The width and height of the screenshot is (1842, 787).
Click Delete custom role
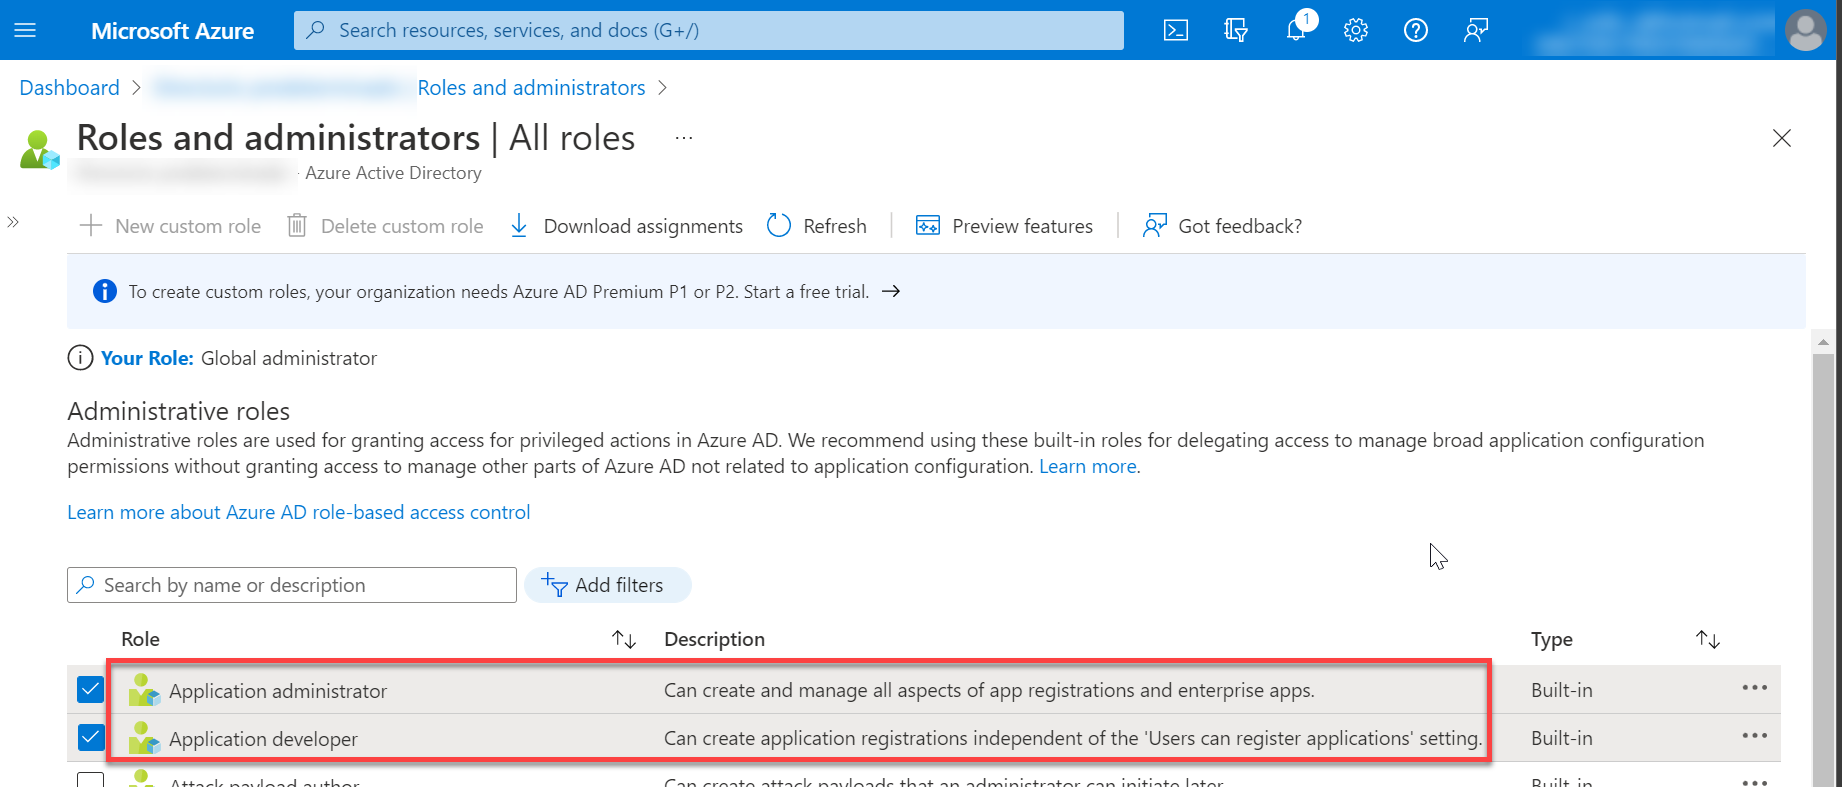pos(385,226)
